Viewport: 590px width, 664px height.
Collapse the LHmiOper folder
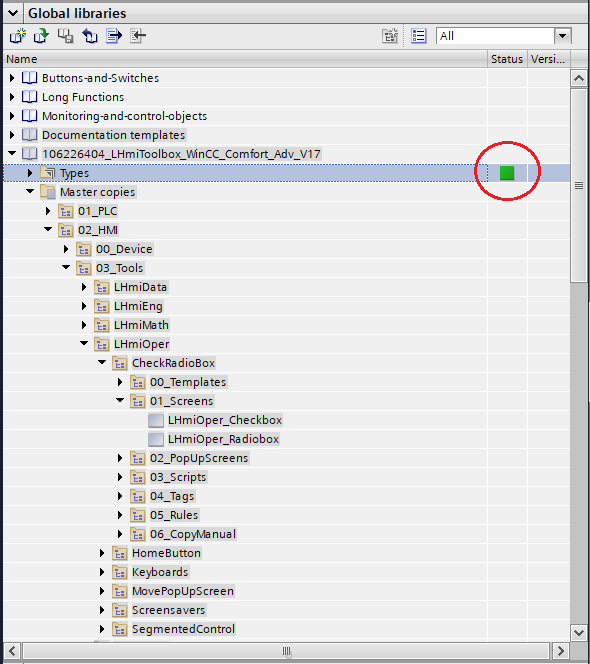(x=84, y=343)
